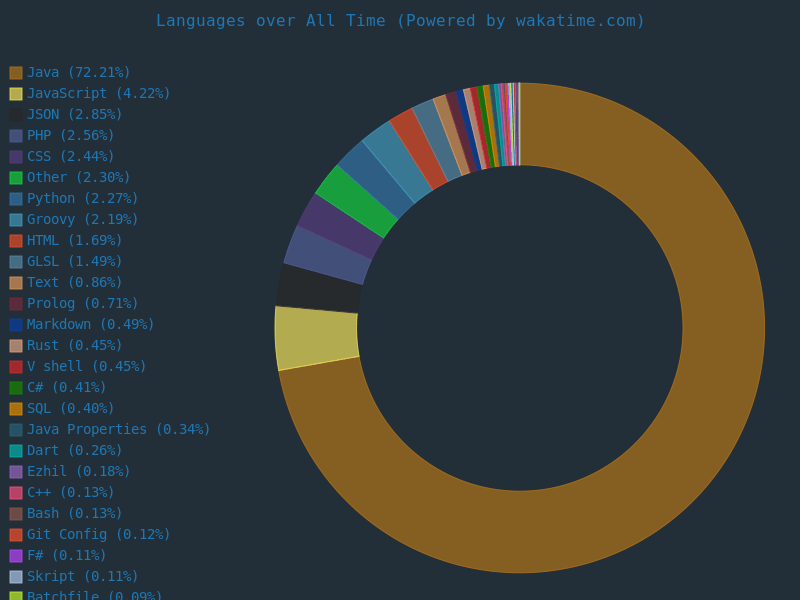Select the JSON legend swatch icon
Viewport: 800px width, 600px height.
click(14, 114)
